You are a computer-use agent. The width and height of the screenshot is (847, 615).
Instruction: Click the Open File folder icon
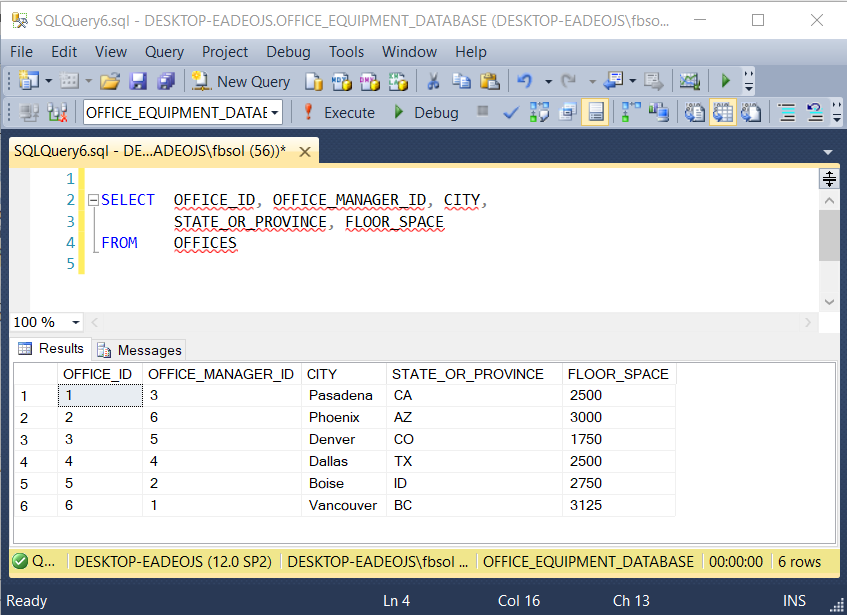coord(110,82)
